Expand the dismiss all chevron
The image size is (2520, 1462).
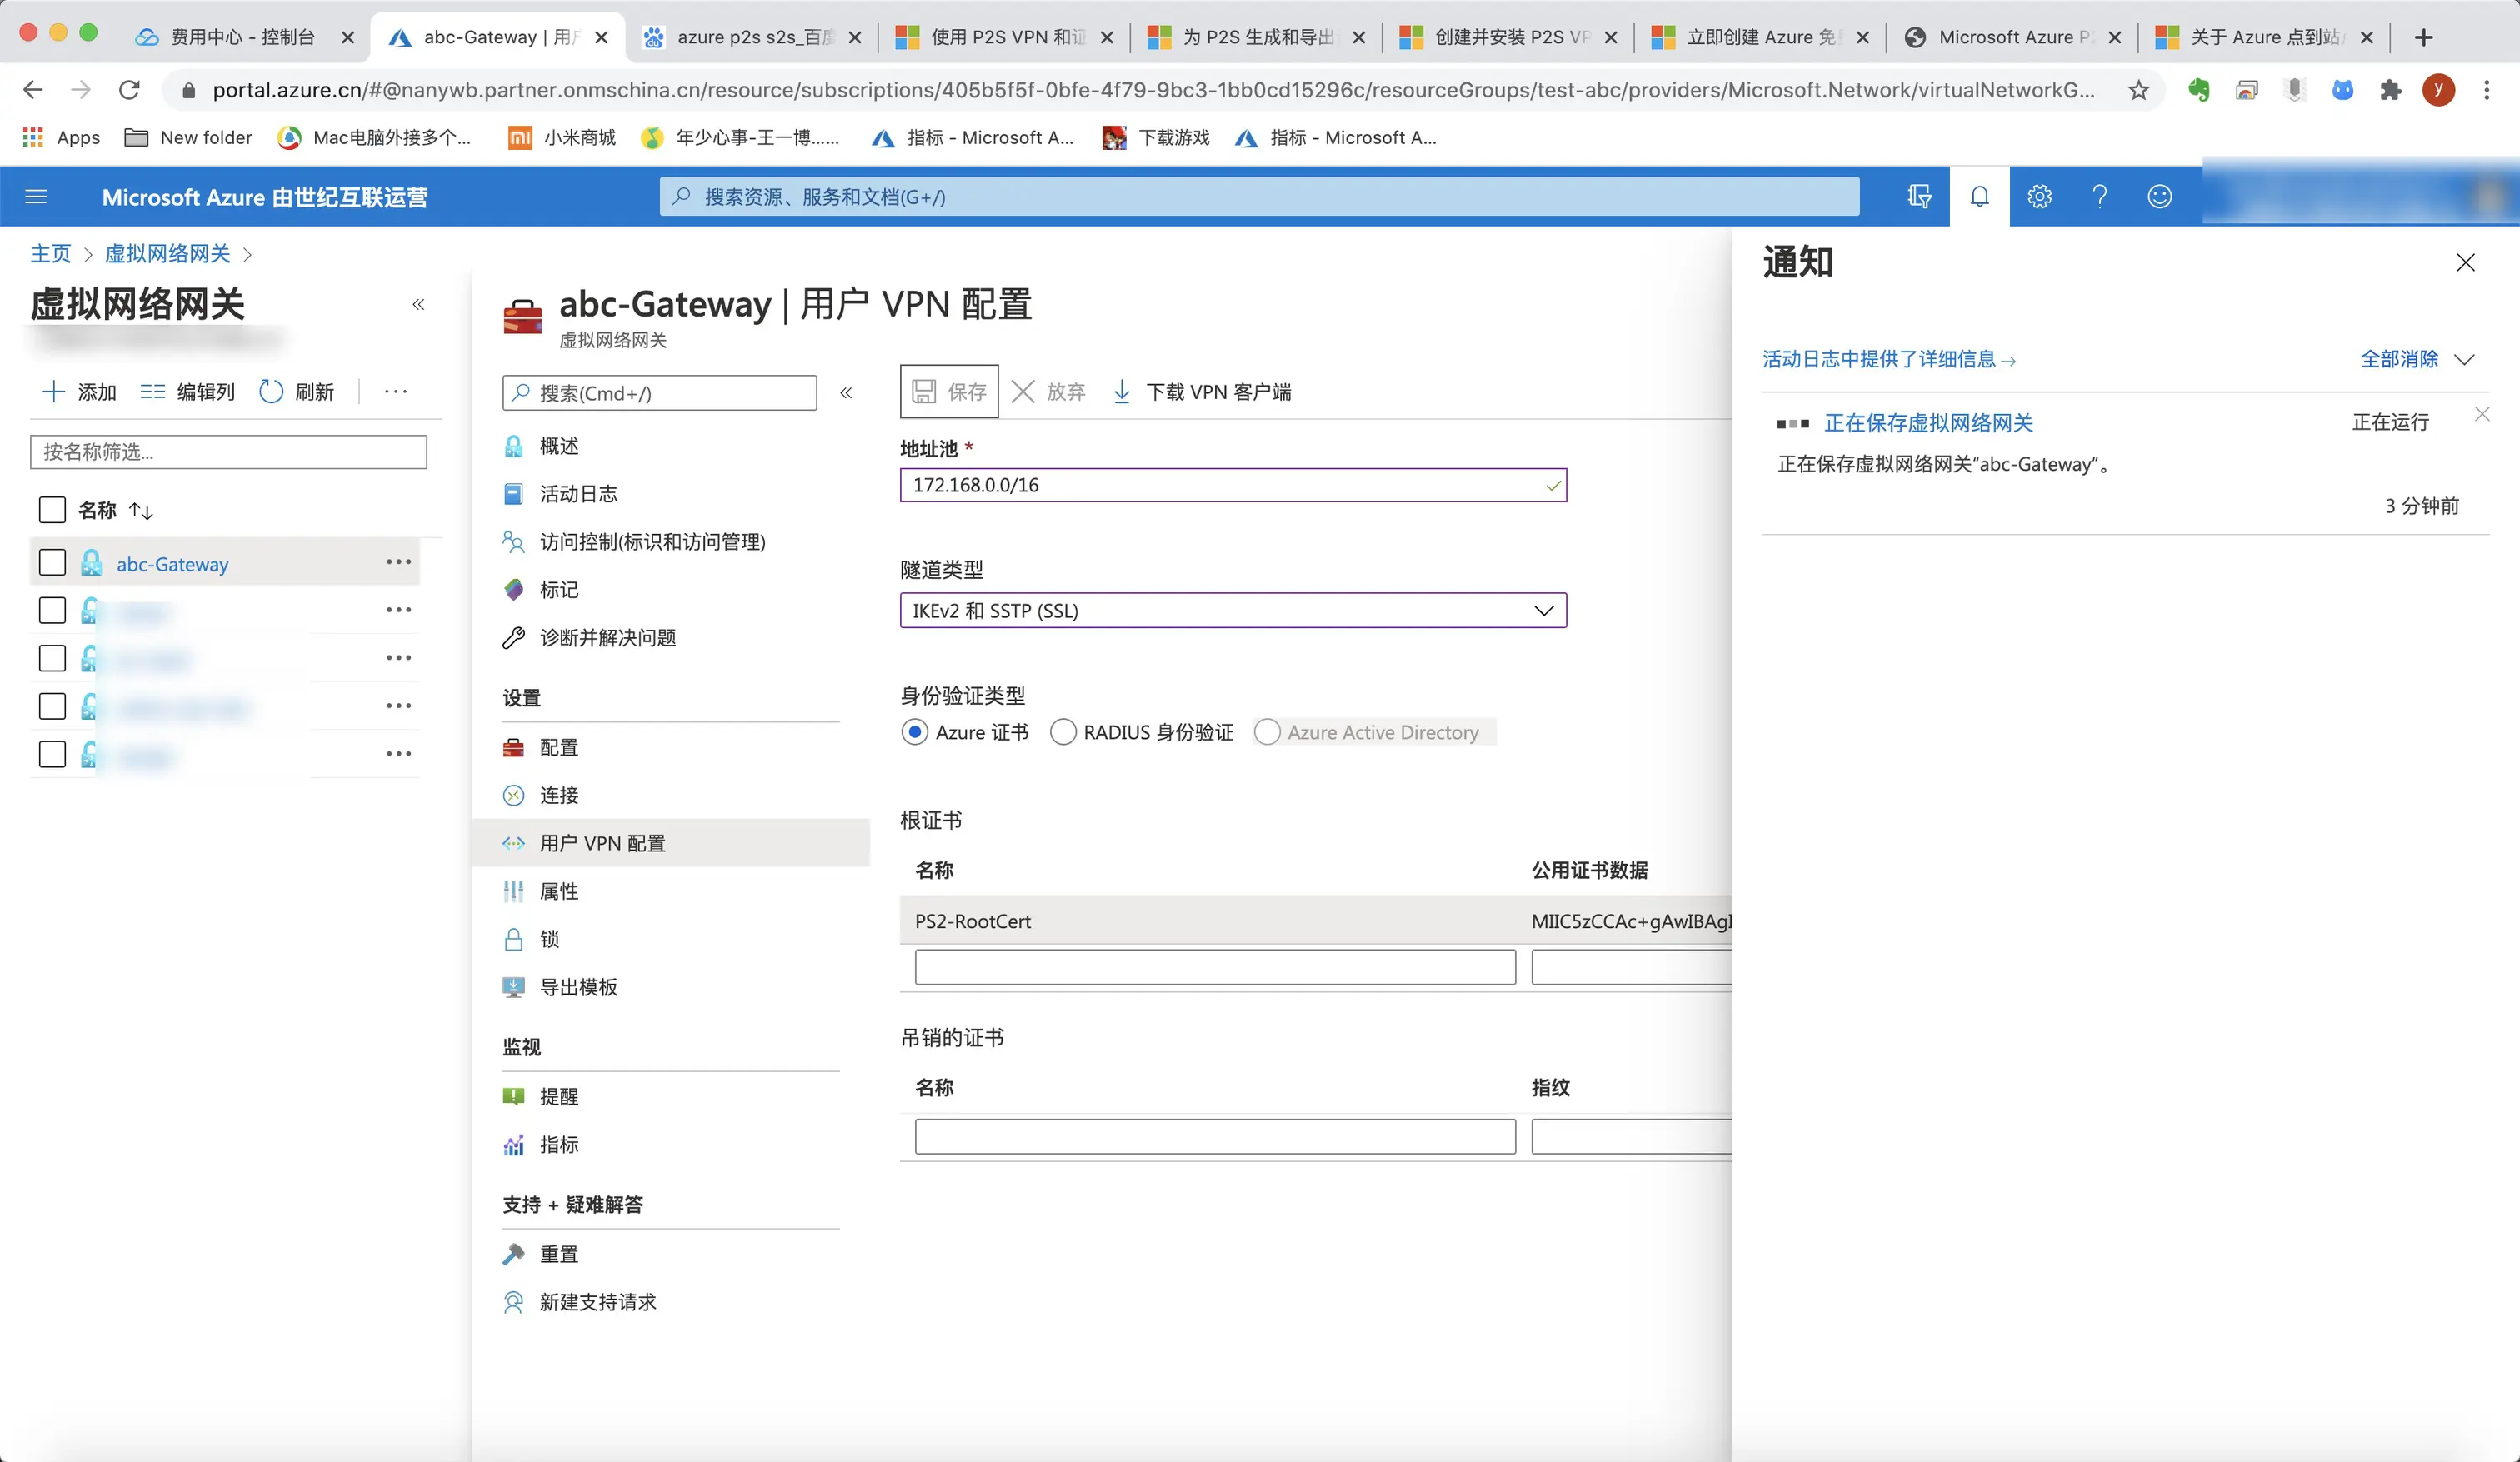[x=2465, y=359]
